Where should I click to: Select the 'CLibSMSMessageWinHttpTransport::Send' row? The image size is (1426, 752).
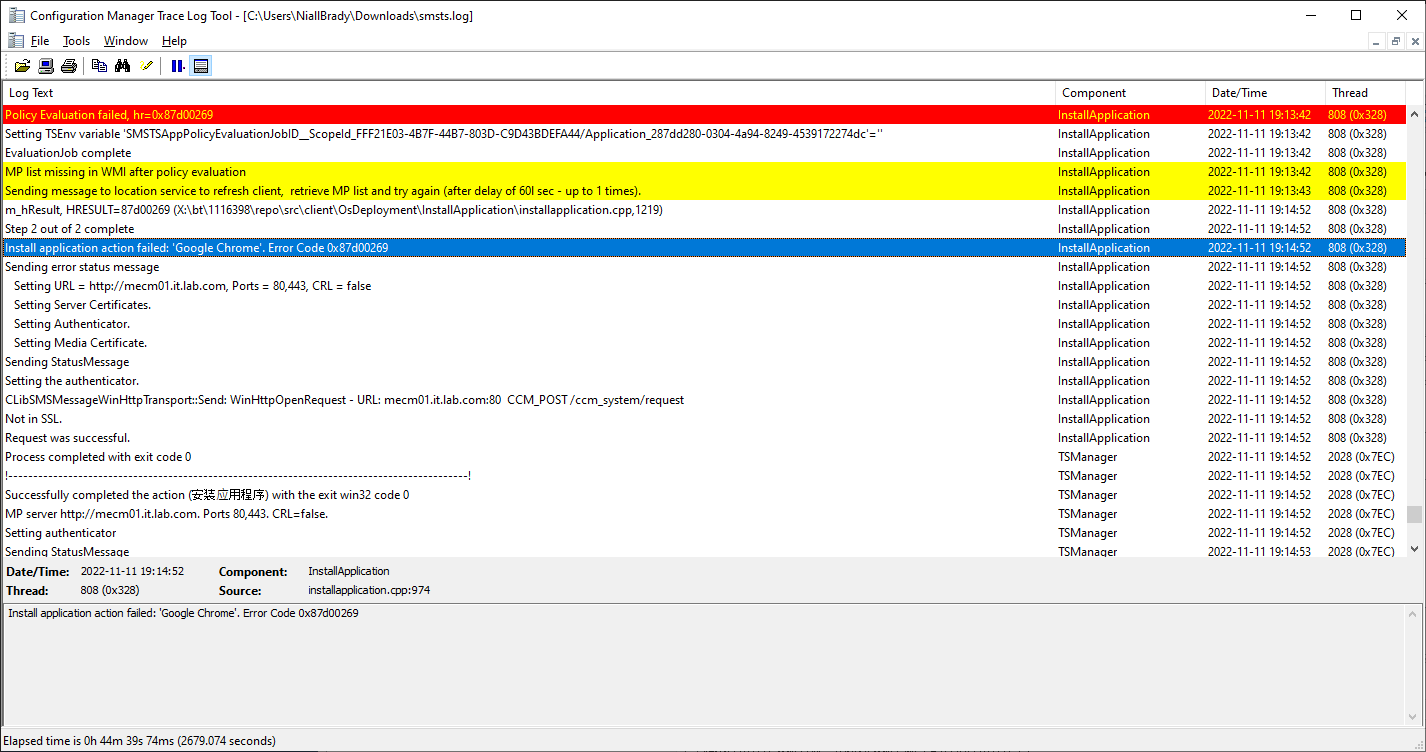point(704,400)
